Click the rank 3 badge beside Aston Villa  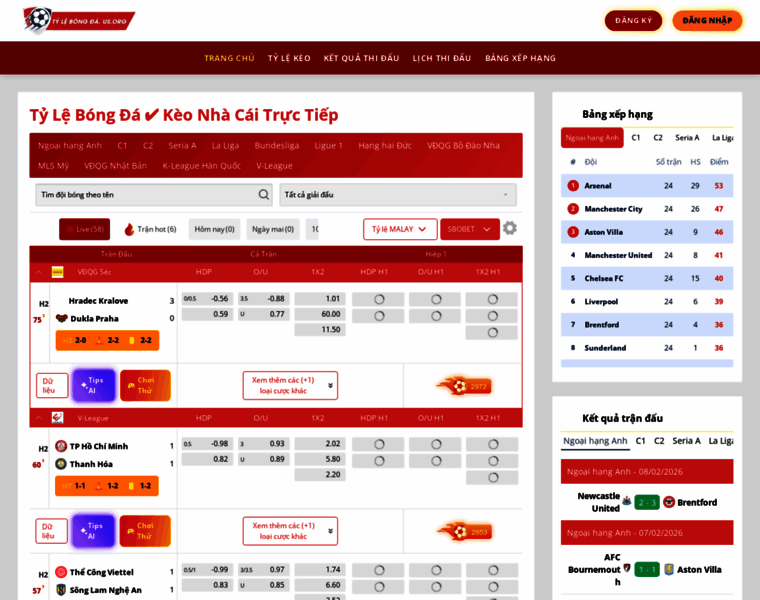[573, 232]
